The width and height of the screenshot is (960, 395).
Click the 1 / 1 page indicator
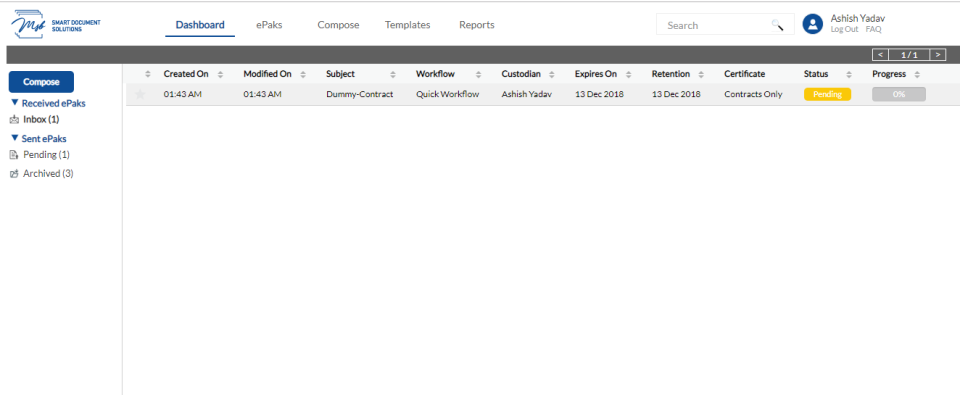[909, 55]
